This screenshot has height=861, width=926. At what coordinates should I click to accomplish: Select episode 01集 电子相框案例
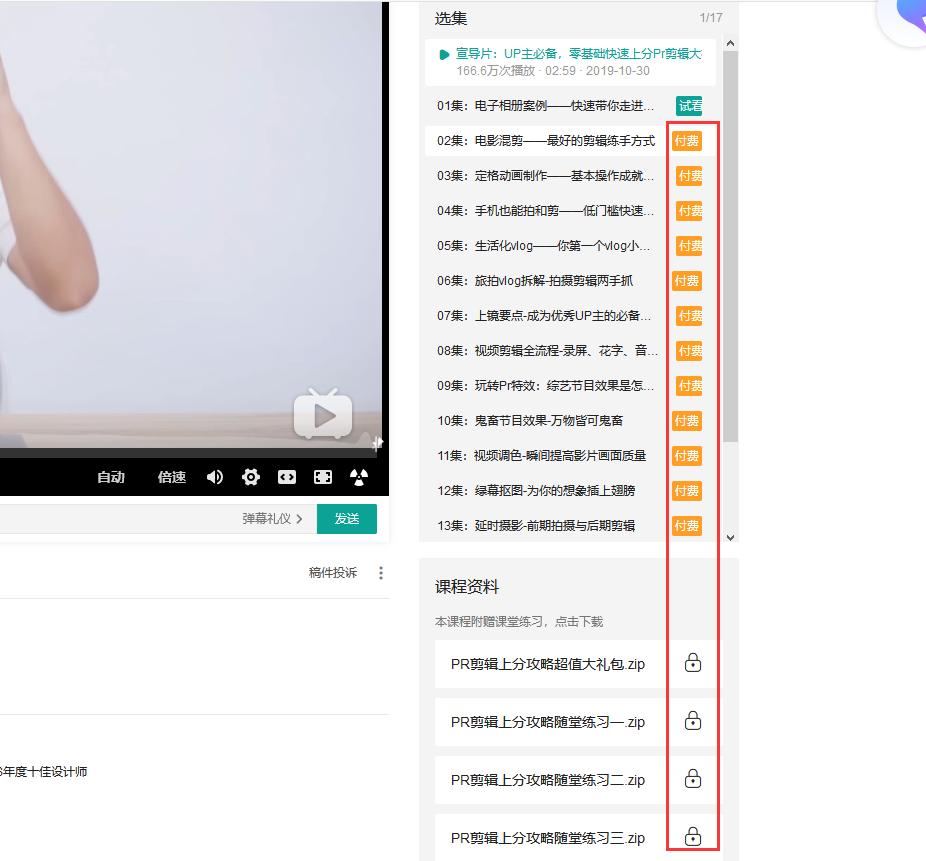tap(540, 106)
